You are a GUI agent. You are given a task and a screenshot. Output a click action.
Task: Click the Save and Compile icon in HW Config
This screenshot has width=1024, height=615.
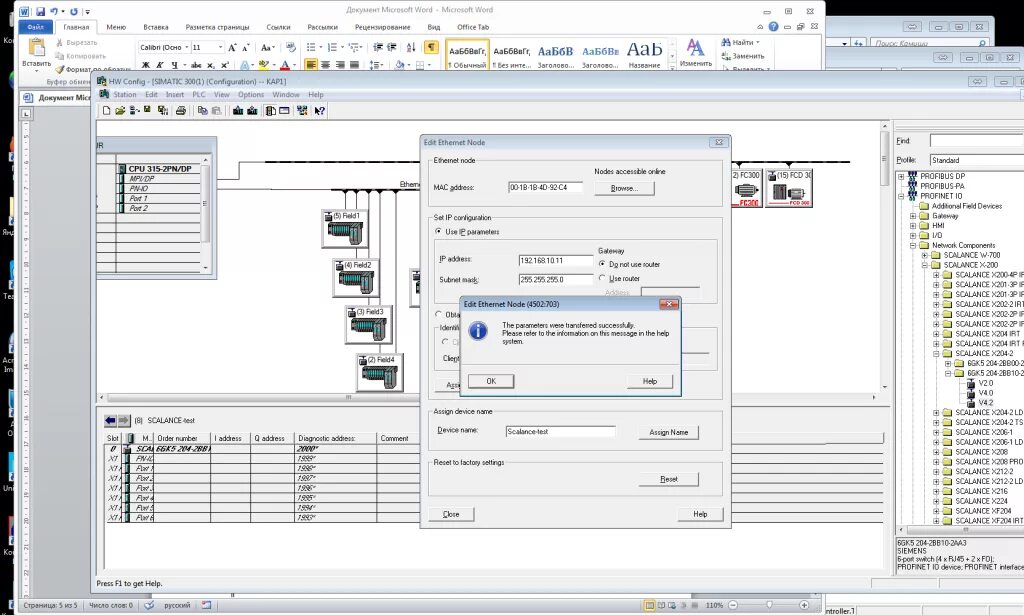163,111
